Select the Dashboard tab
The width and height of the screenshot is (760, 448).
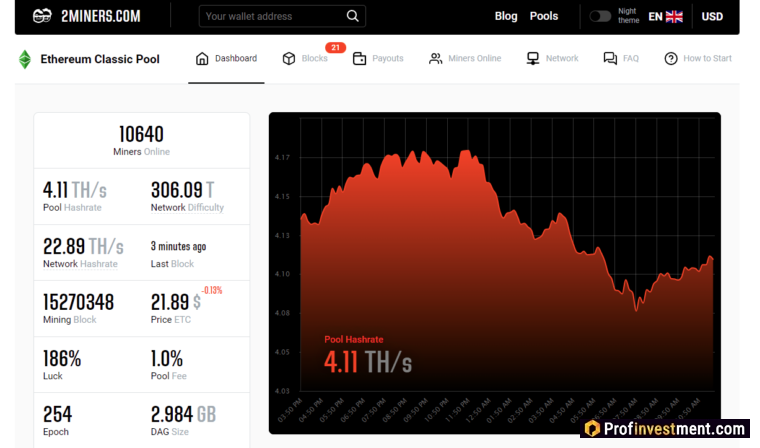pyautogui.click(x=226, y=59)
